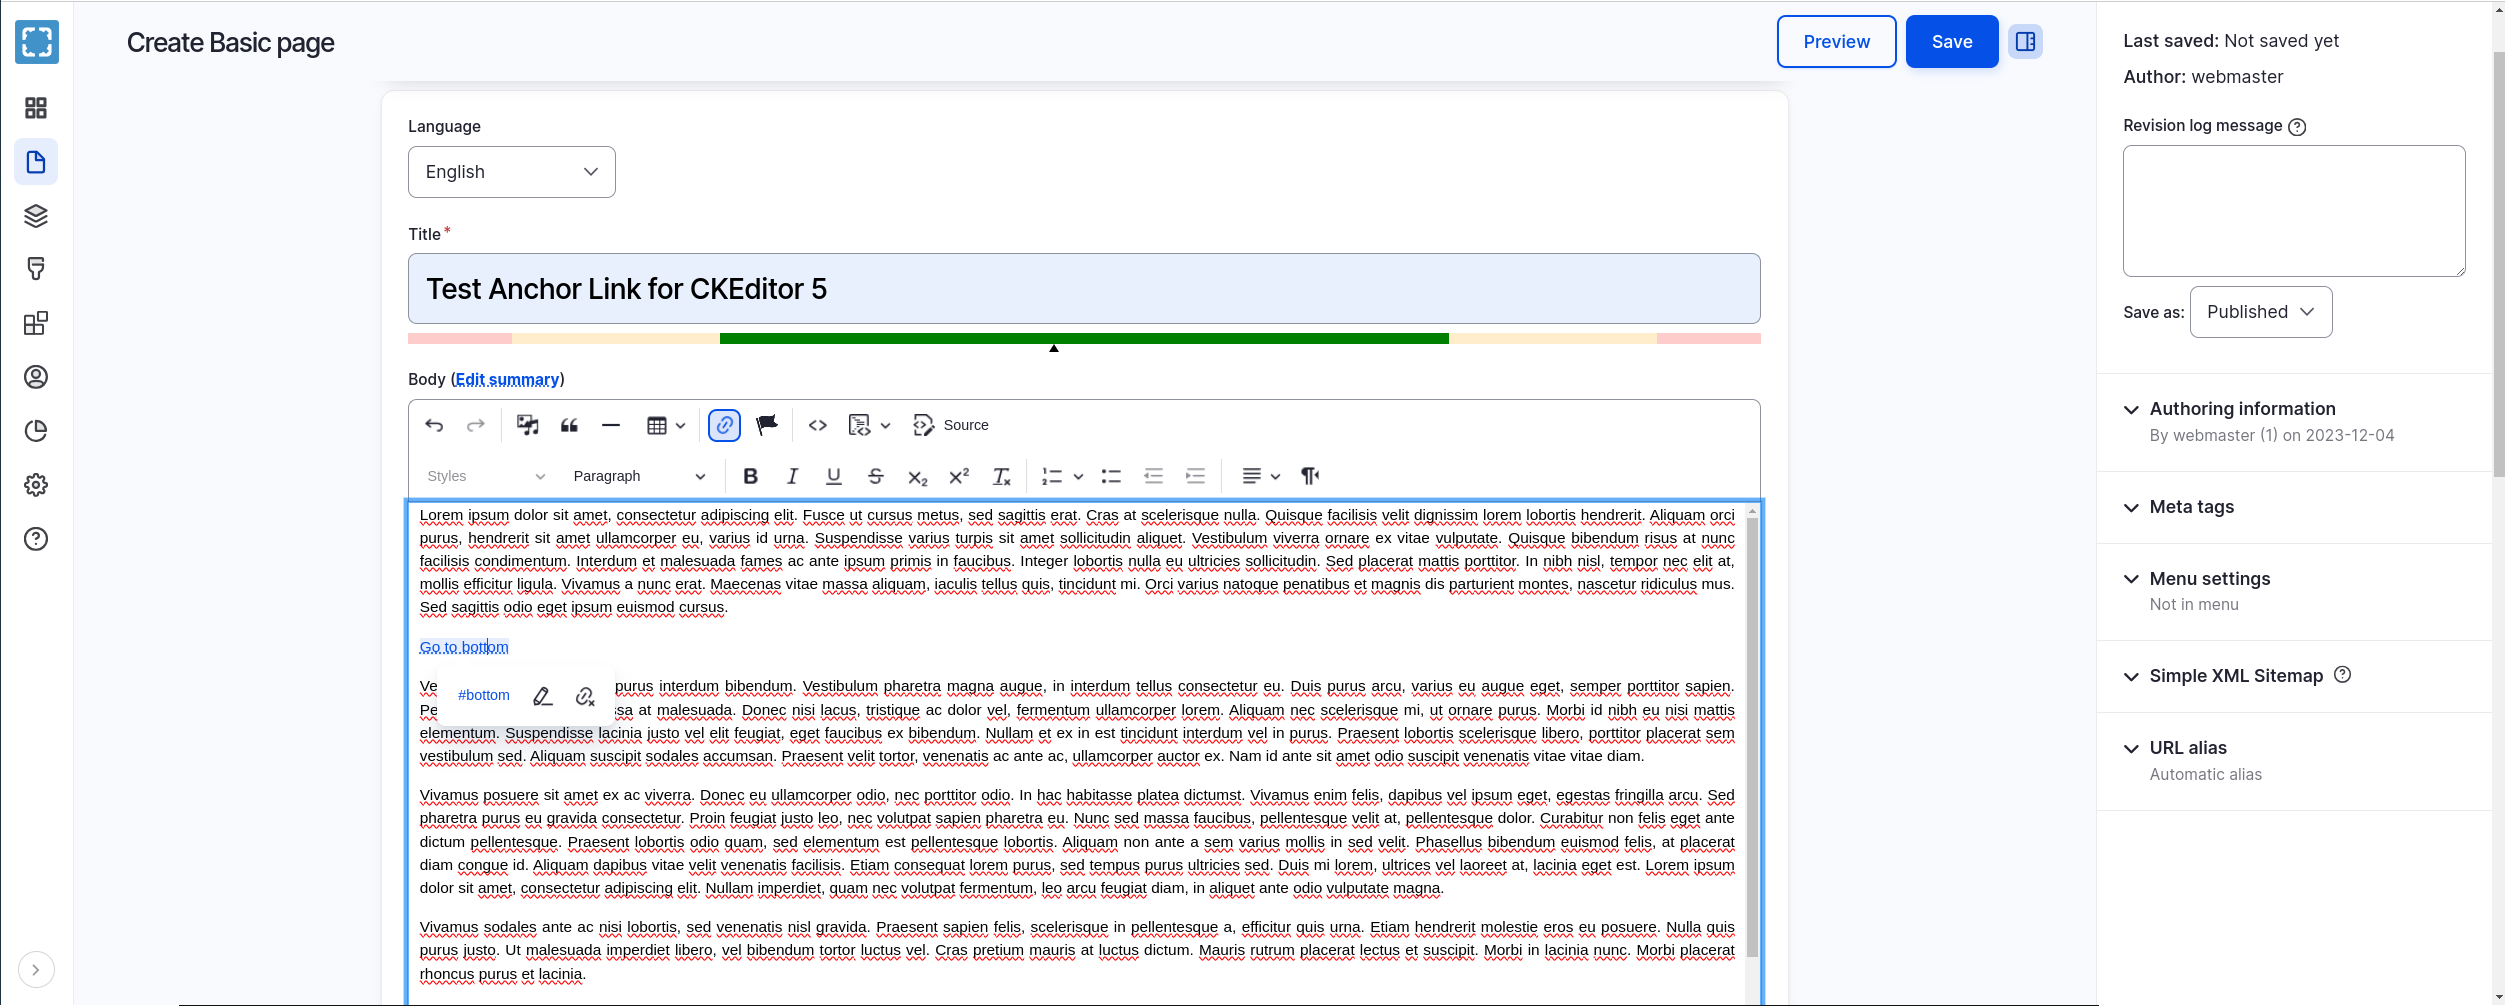Decrease indent in the editor
2505x1006 pixels.
pos(1153,476)
